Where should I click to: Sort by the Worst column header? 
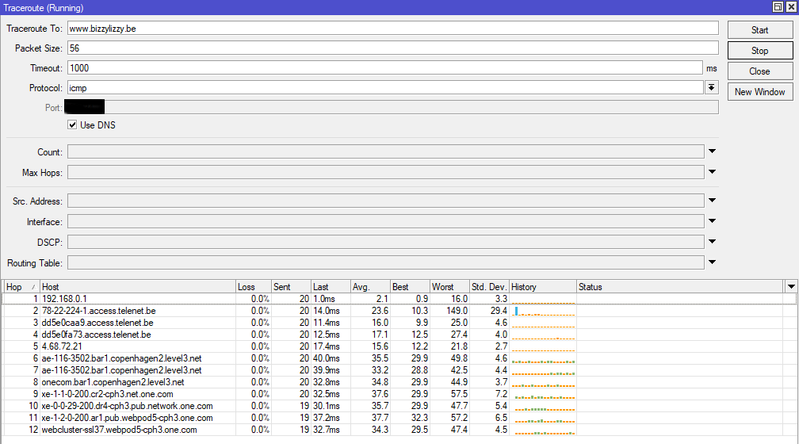coord(450,286)
